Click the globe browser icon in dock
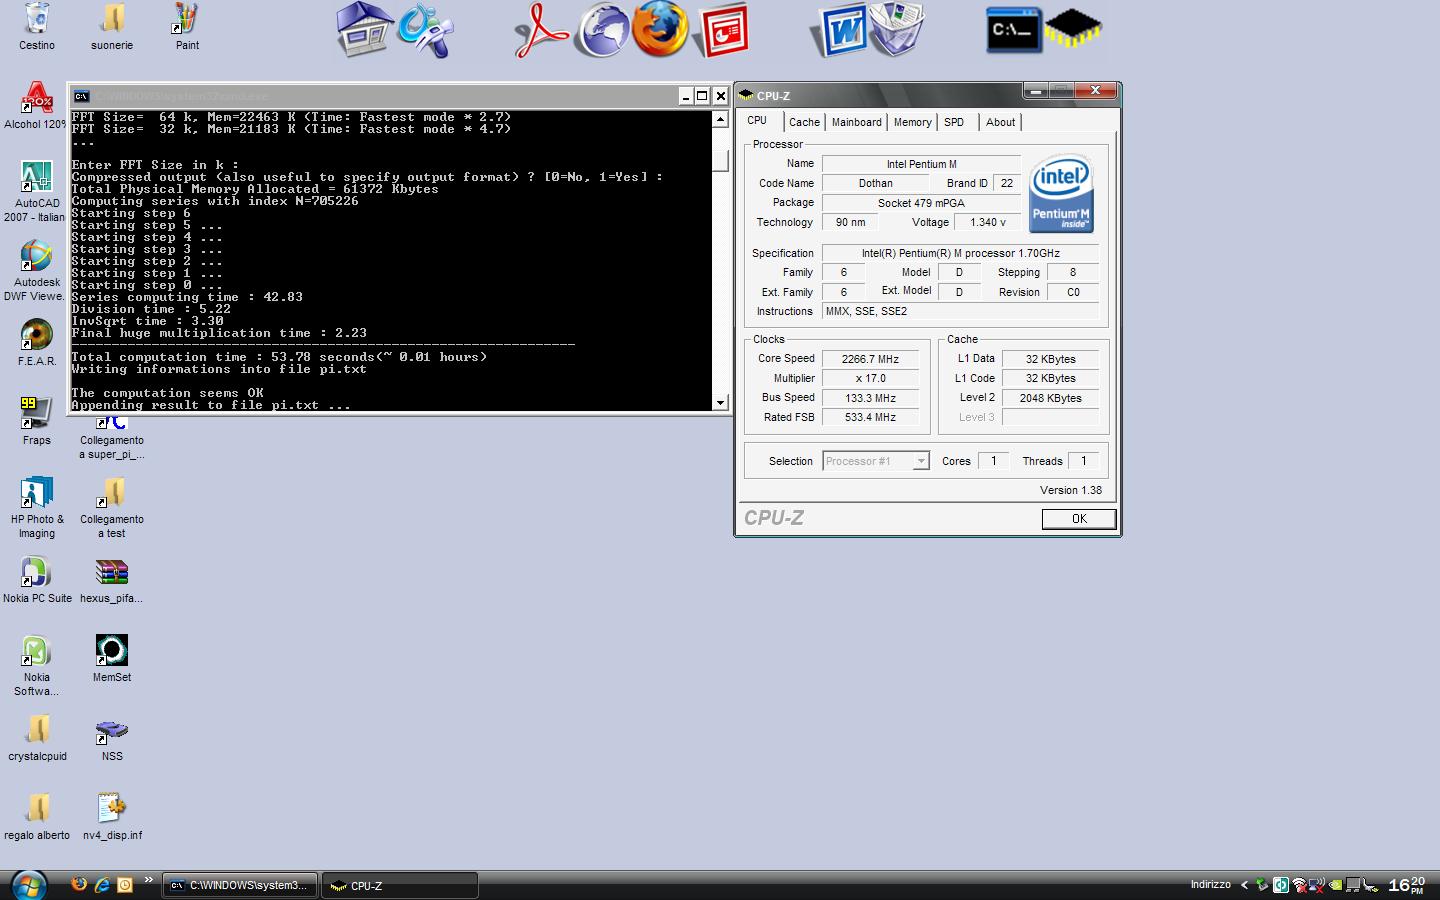The height and width of the screenshot is (900, 1440). tap(601, 30)
